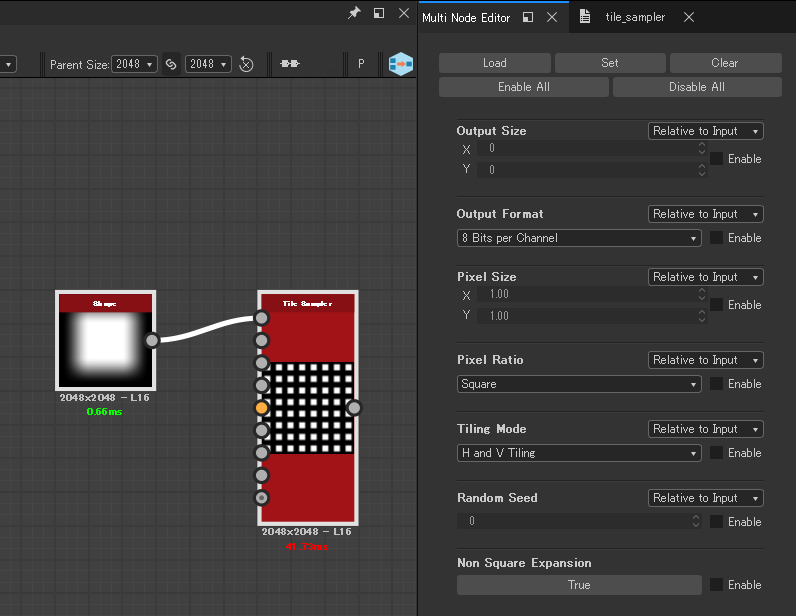The width and height of the screenshot is (796, 616).
Task: Close the Multi Node Editor panel
Action: click(552, 17)
